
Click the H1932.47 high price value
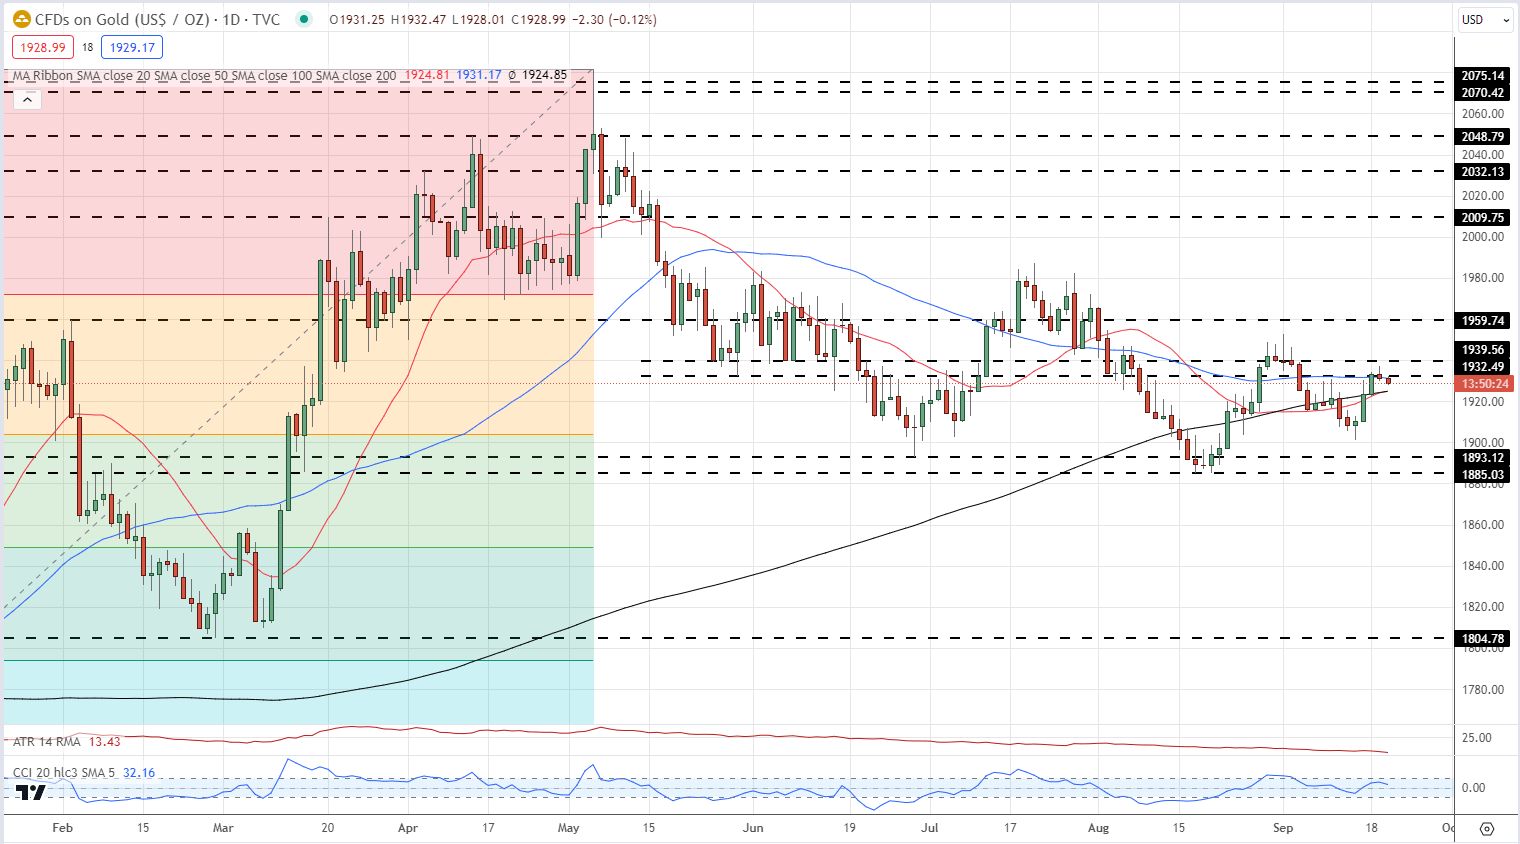pos(418,19)
